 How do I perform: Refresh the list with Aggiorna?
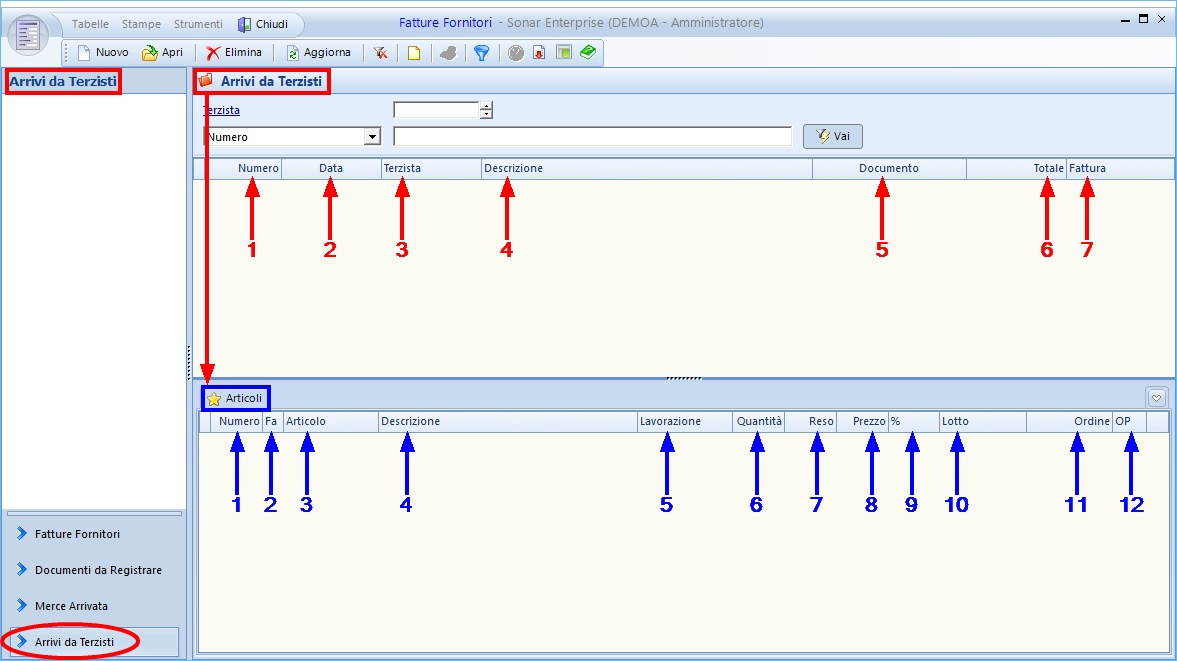[x=318, y=53]
